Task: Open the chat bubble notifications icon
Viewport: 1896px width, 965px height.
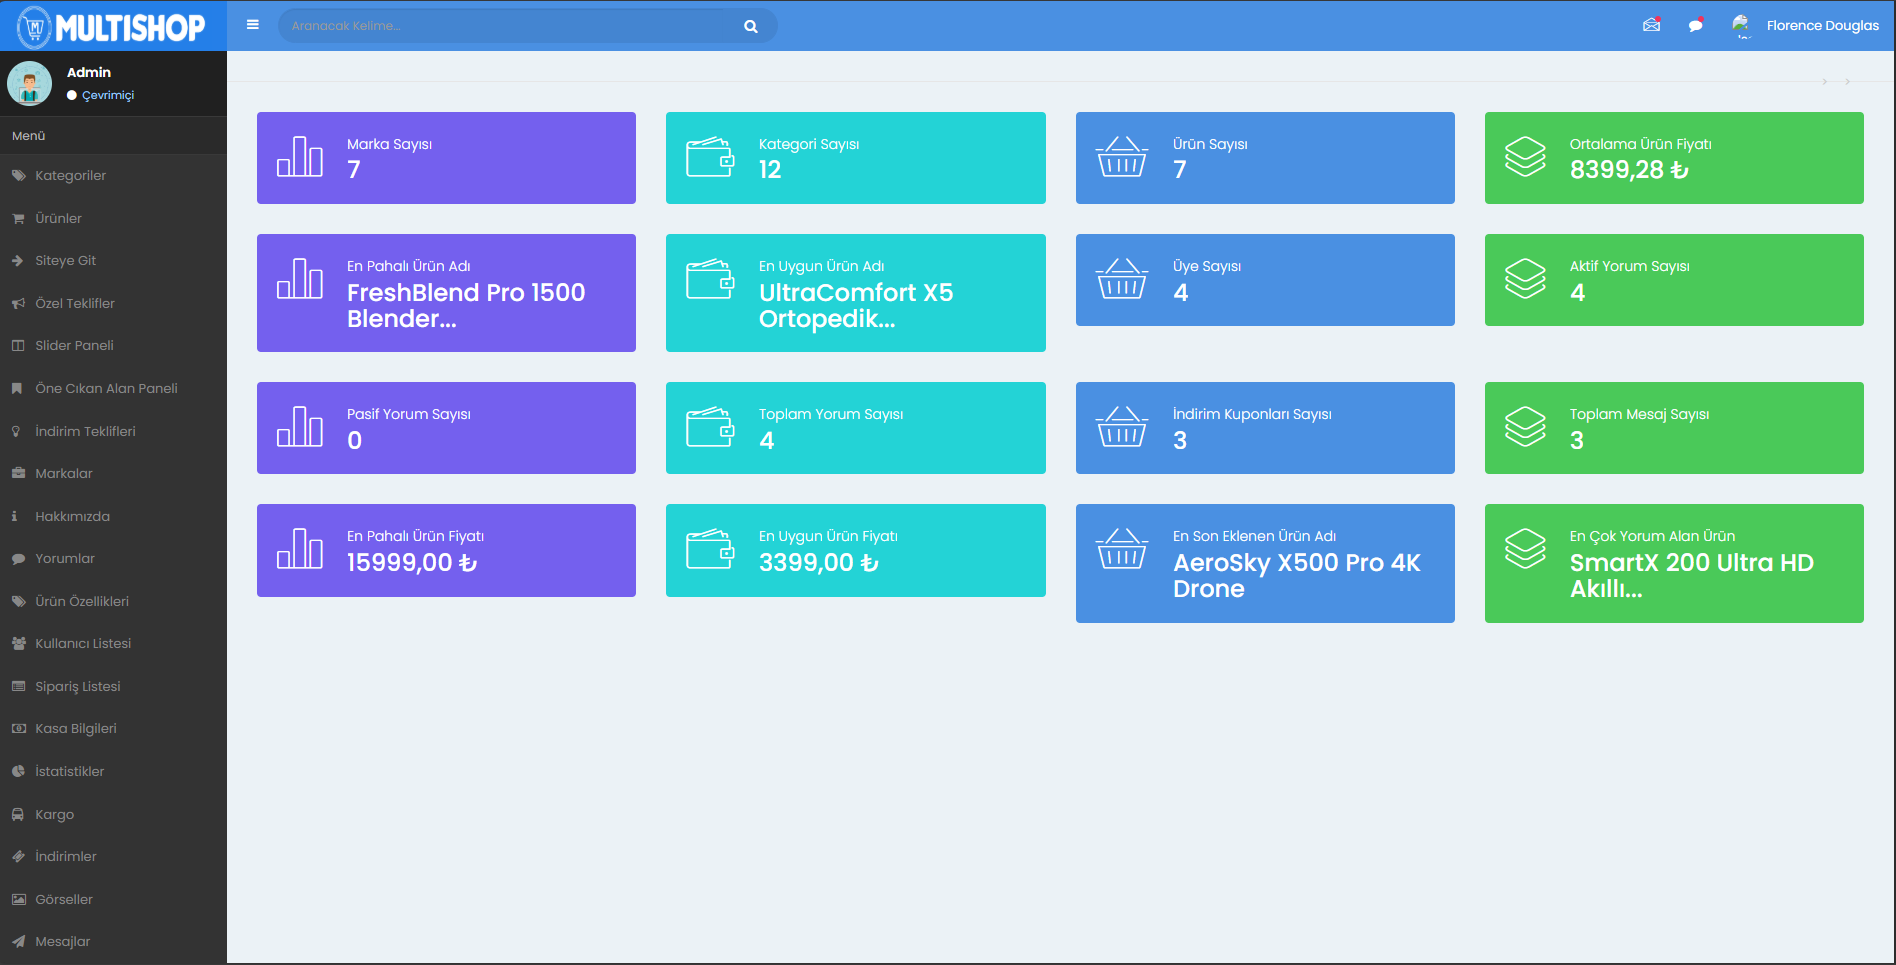Action: pyautogui.click(x=1695, y=25)
